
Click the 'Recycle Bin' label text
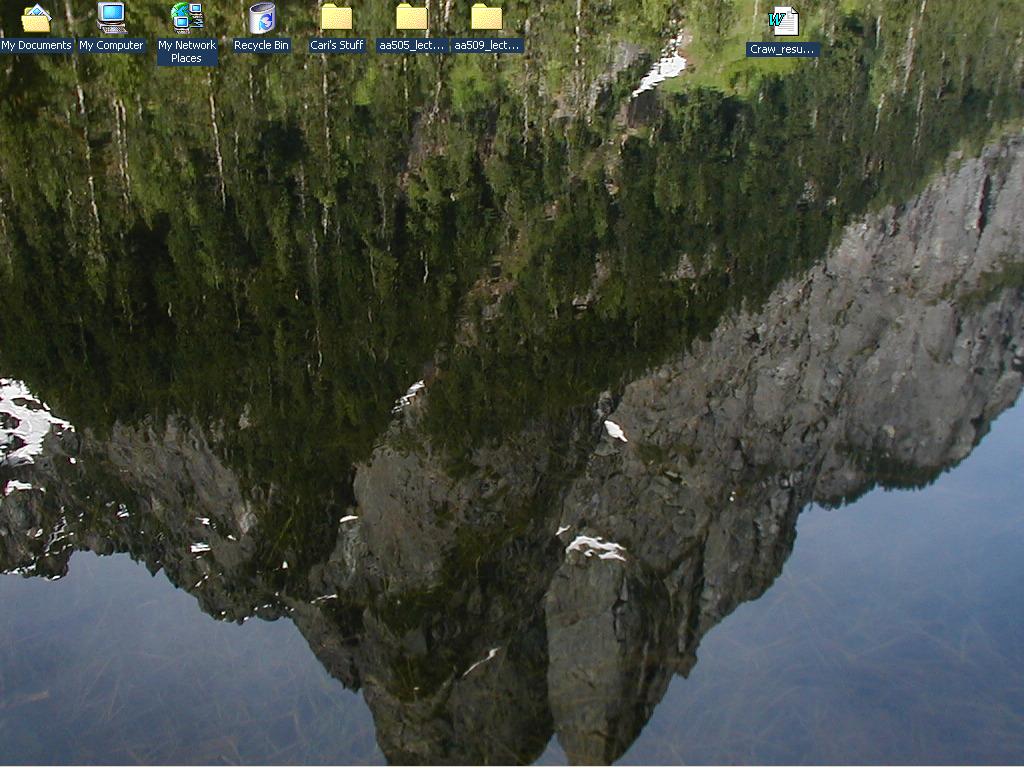pos(261,45)
